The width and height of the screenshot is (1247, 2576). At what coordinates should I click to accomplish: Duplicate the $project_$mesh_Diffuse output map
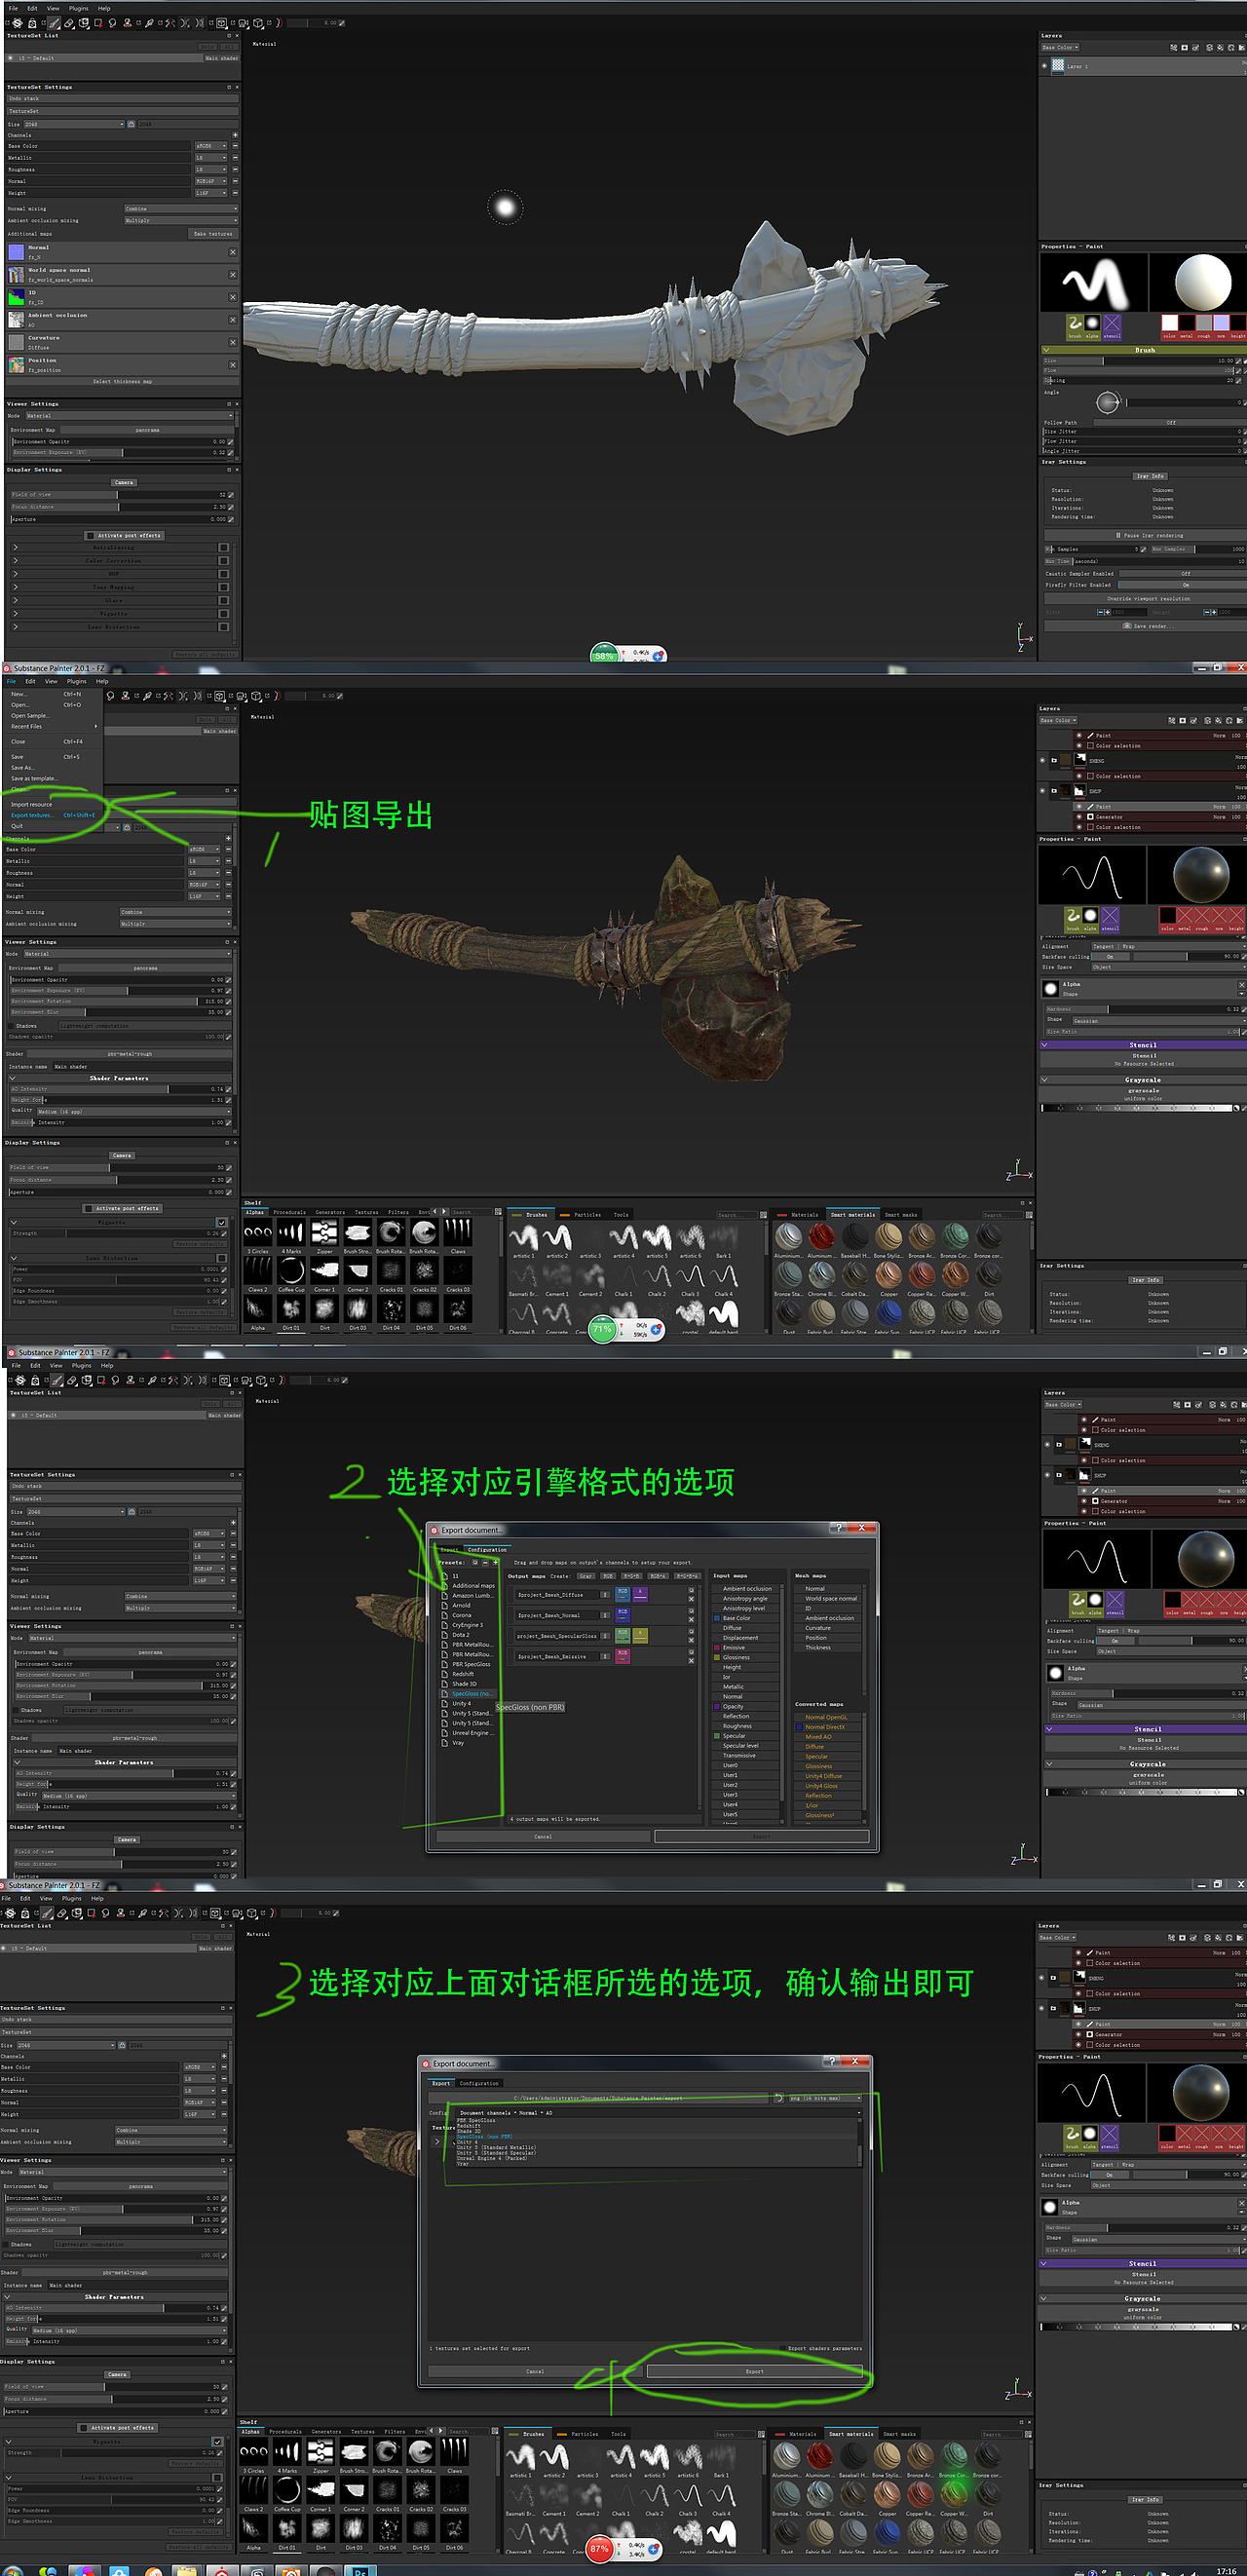pyautogui.click(x=691, y=1592)
